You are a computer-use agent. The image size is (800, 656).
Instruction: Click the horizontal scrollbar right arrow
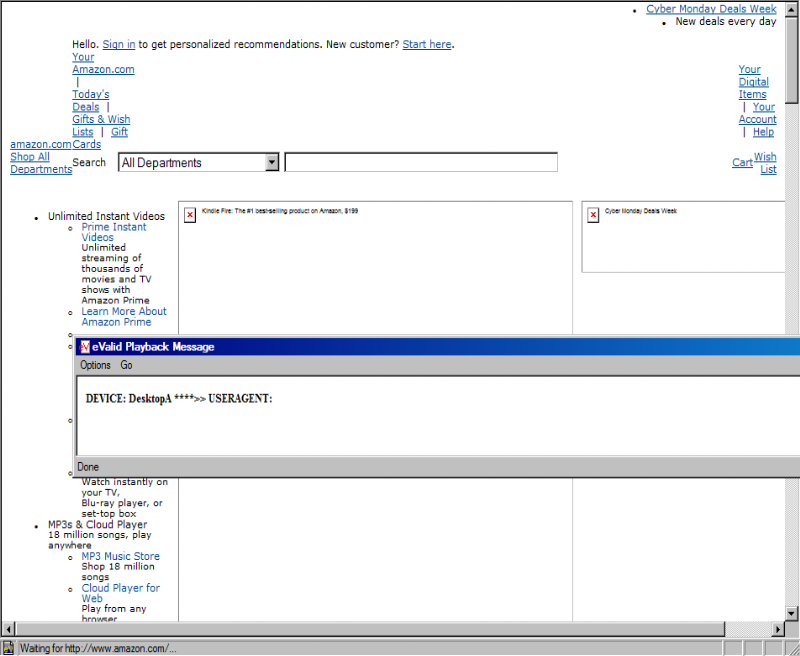(778, 629)
